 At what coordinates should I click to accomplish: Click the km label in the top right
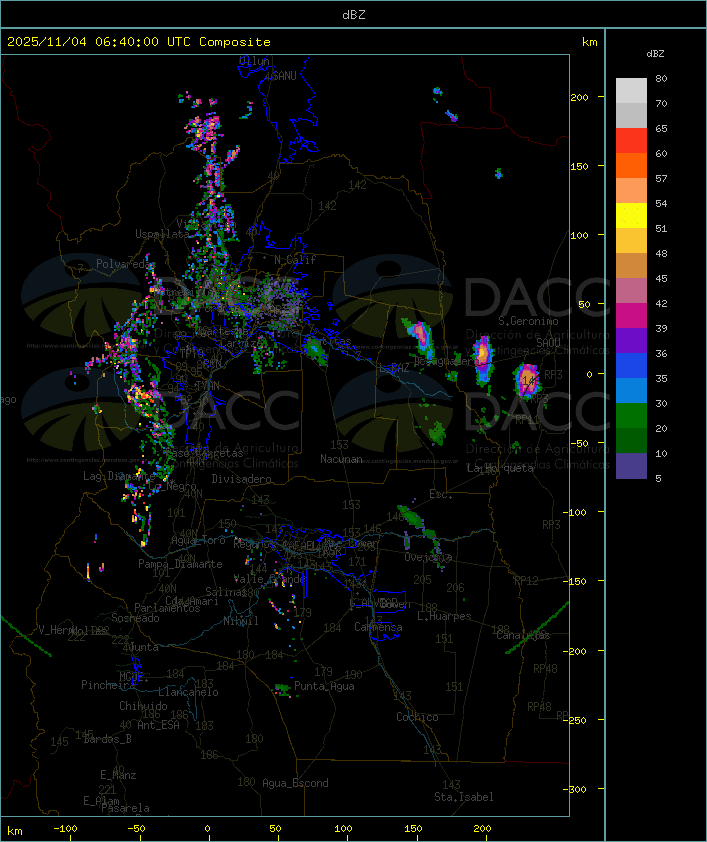click(x=589, y=42)
